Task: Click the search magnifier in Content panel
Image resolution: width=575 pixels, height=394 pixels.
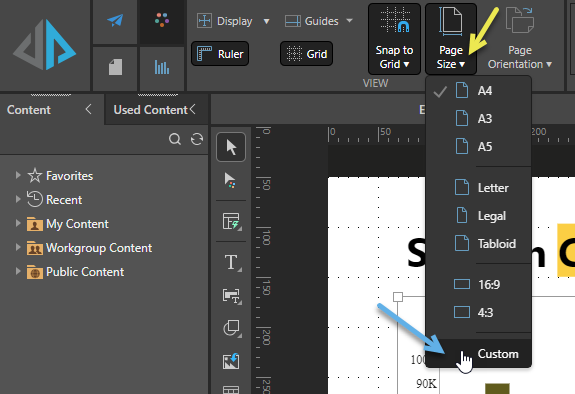Action: [175, 139]
